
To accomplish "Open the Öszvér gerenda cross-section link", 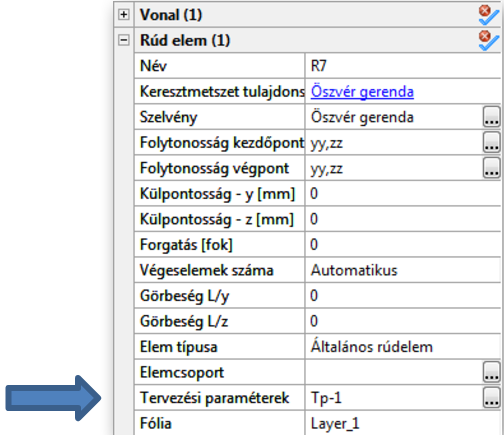I will 362,91.
